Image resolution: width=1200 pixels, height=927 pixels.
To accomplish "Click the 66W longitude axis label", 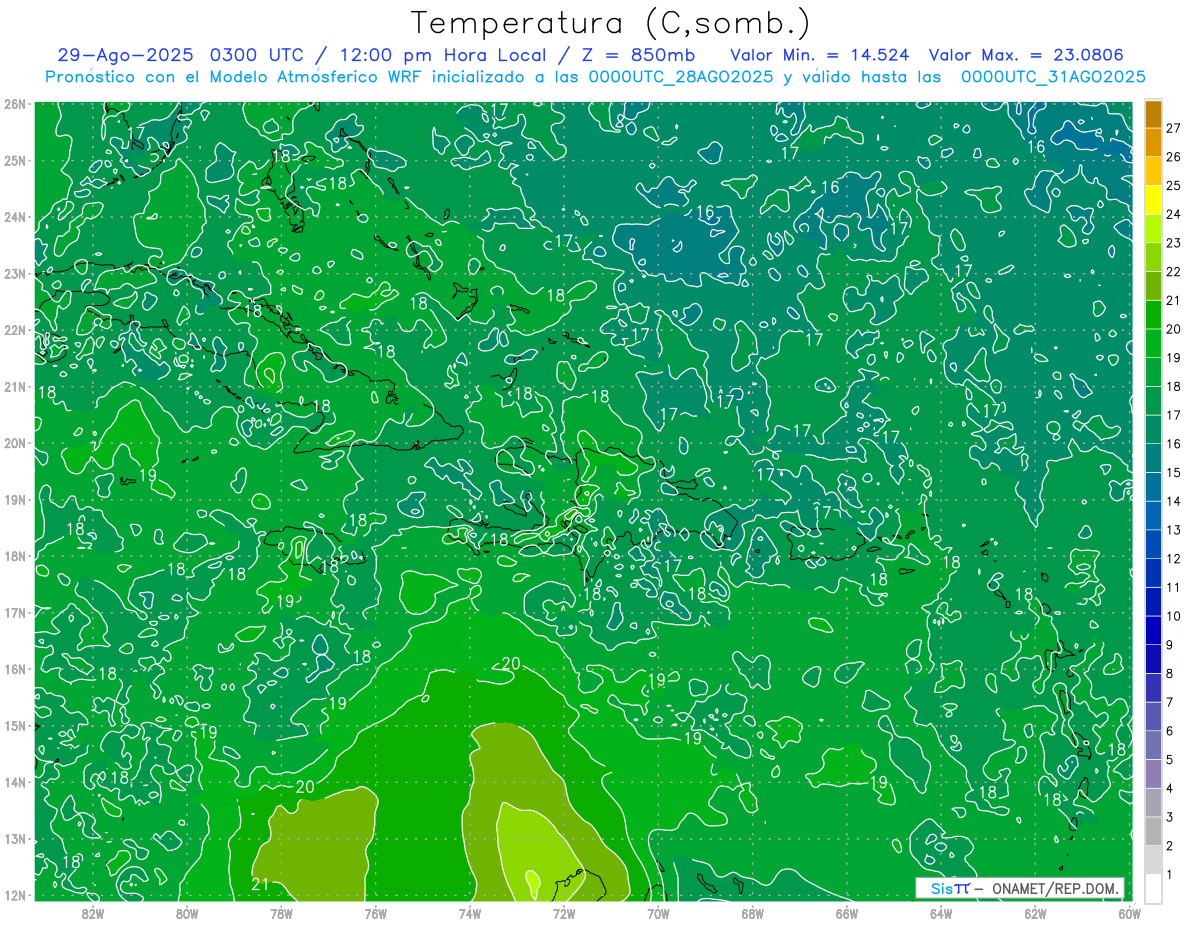I will 846,912.
